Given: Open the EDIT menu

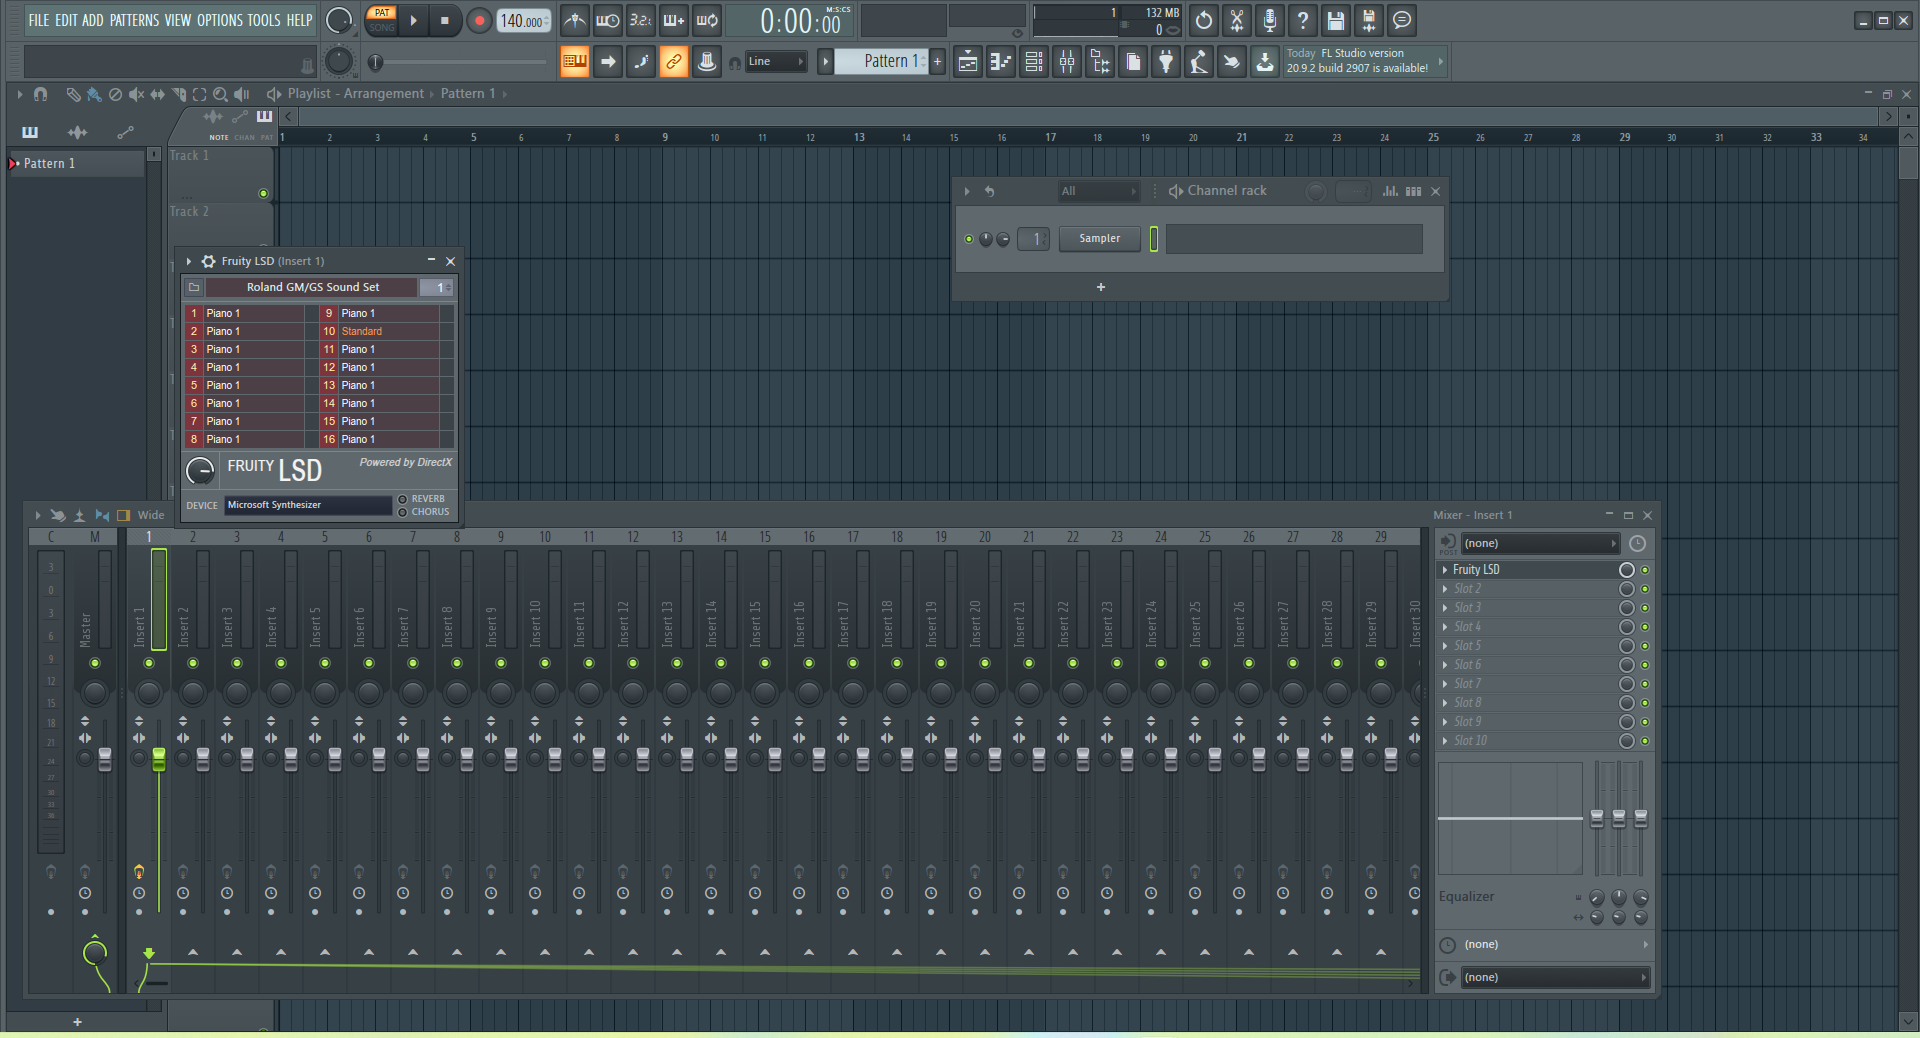Looking at the screenshot, I should pyautogui.click(x=65, y=20).
